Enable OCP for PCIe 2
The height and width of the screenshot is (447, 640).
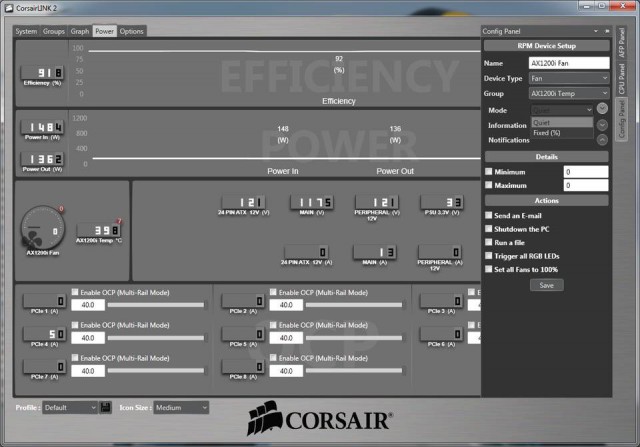273,292
